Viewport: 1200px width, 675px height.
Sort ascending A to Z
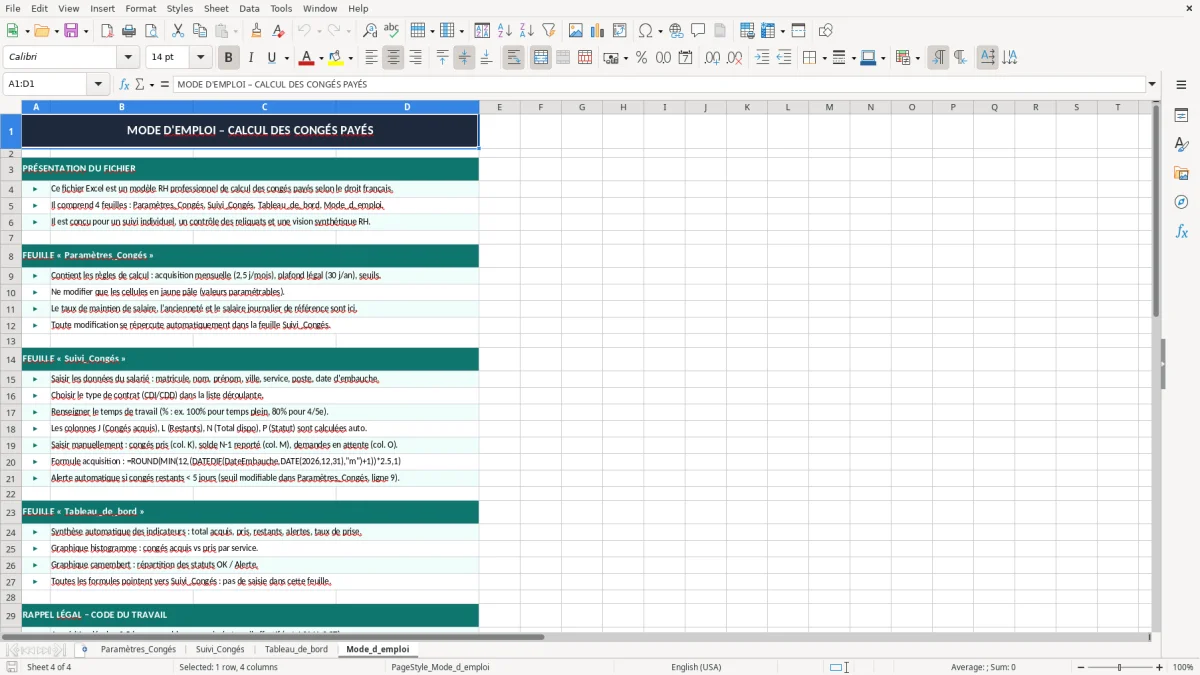tap(505, 31)
